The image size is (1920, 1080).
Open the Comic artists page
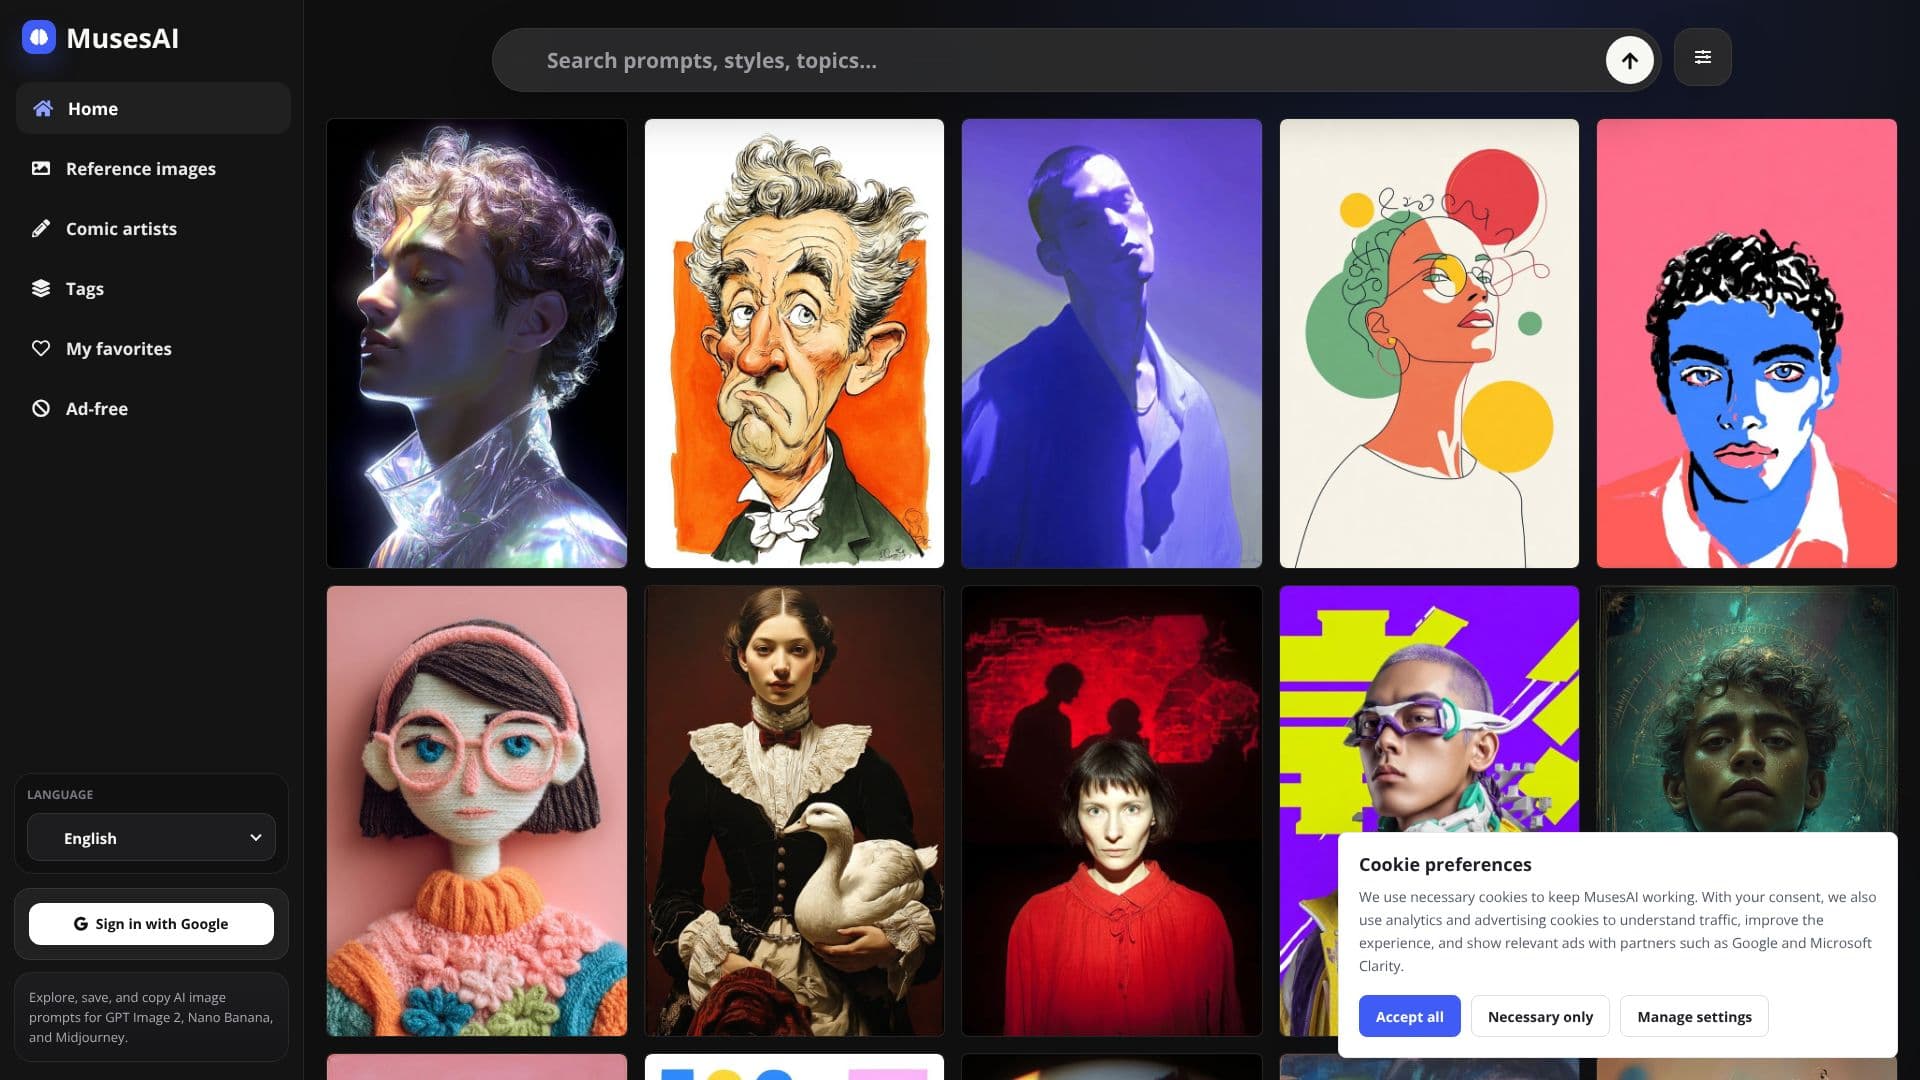point(153,228)
